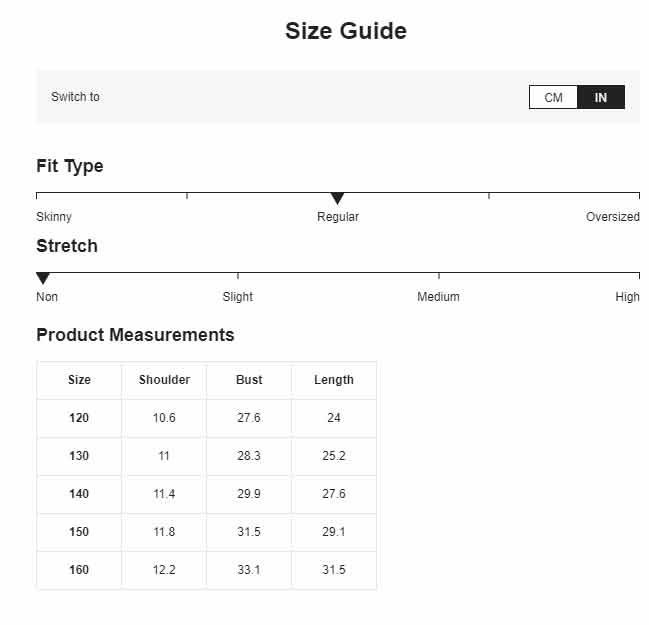Click the Oversized fit label
This screenshot has width=649, height=625.
point(613,217)
